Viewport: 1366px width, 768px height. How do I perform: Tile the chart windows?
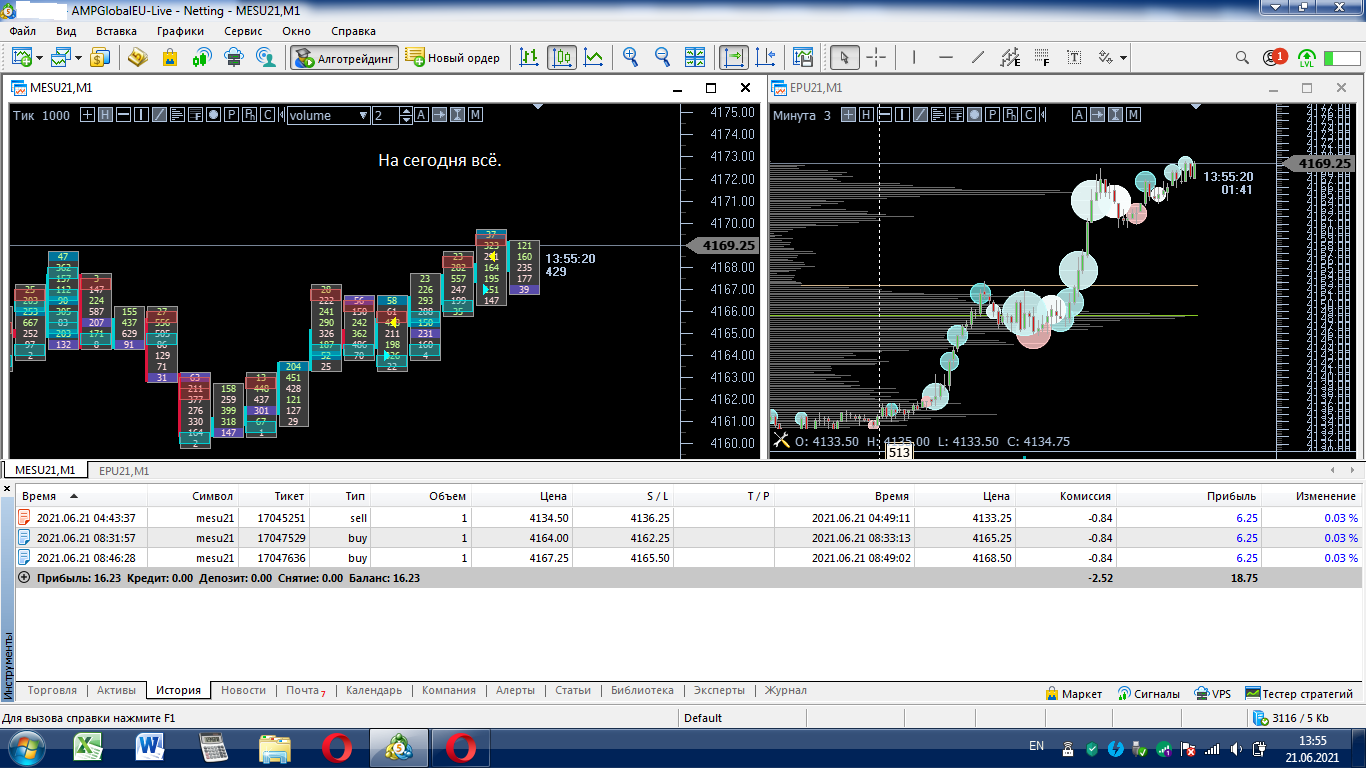695,58
